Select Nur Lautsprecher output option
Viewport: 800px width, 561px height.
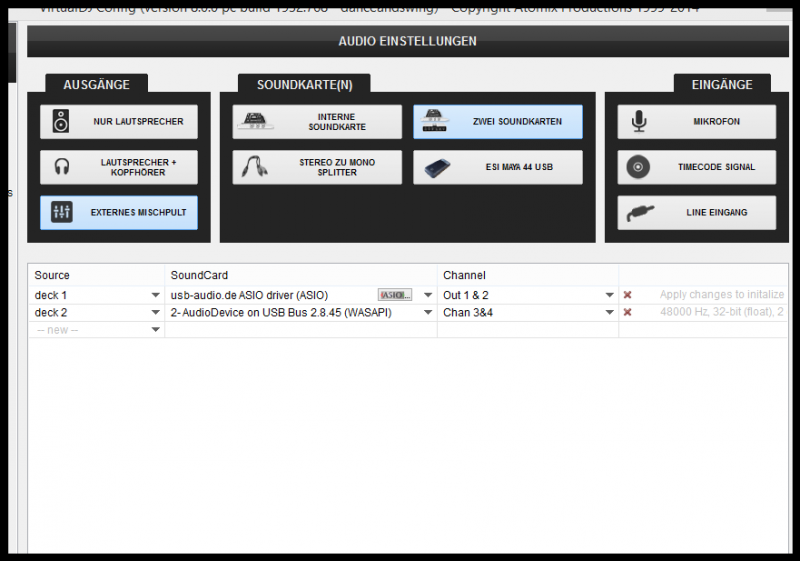click(119, 121)
